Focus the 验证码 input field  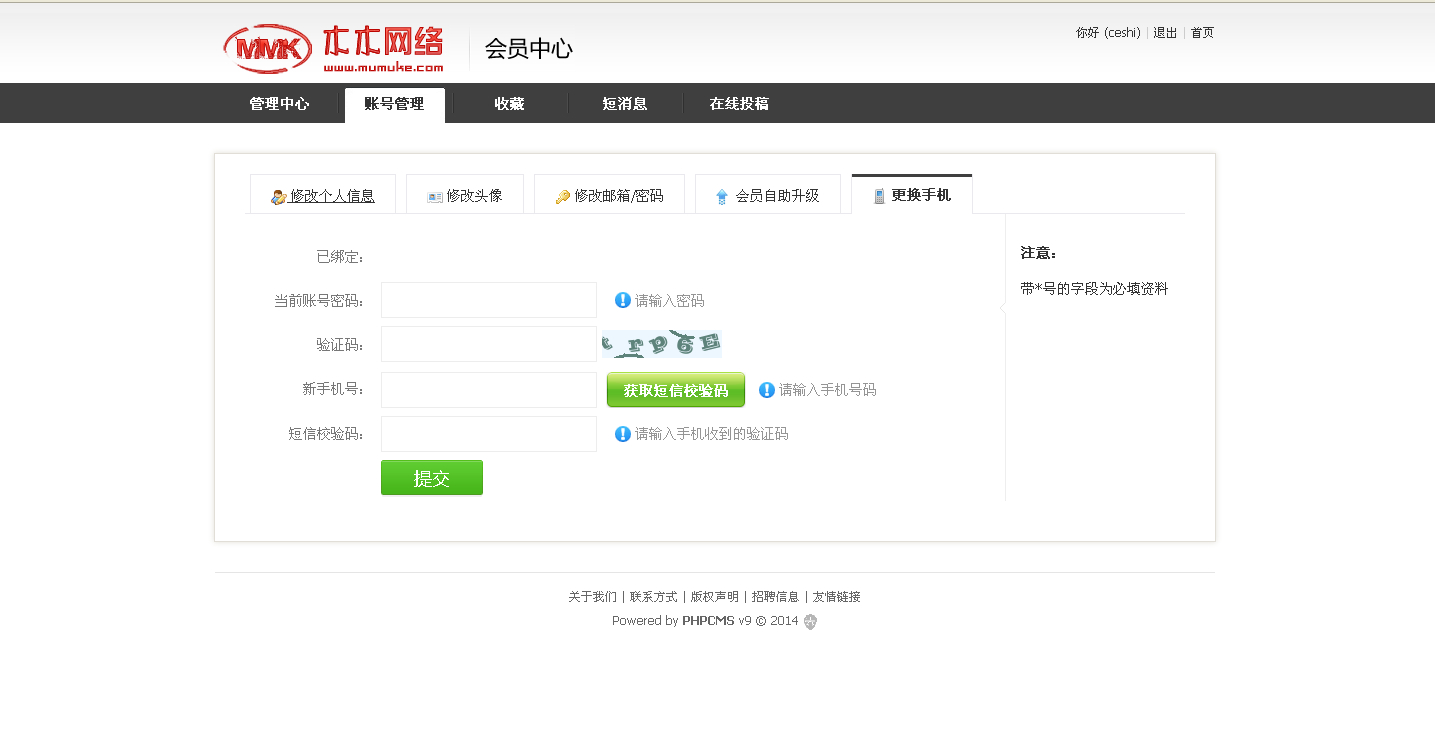489,344
